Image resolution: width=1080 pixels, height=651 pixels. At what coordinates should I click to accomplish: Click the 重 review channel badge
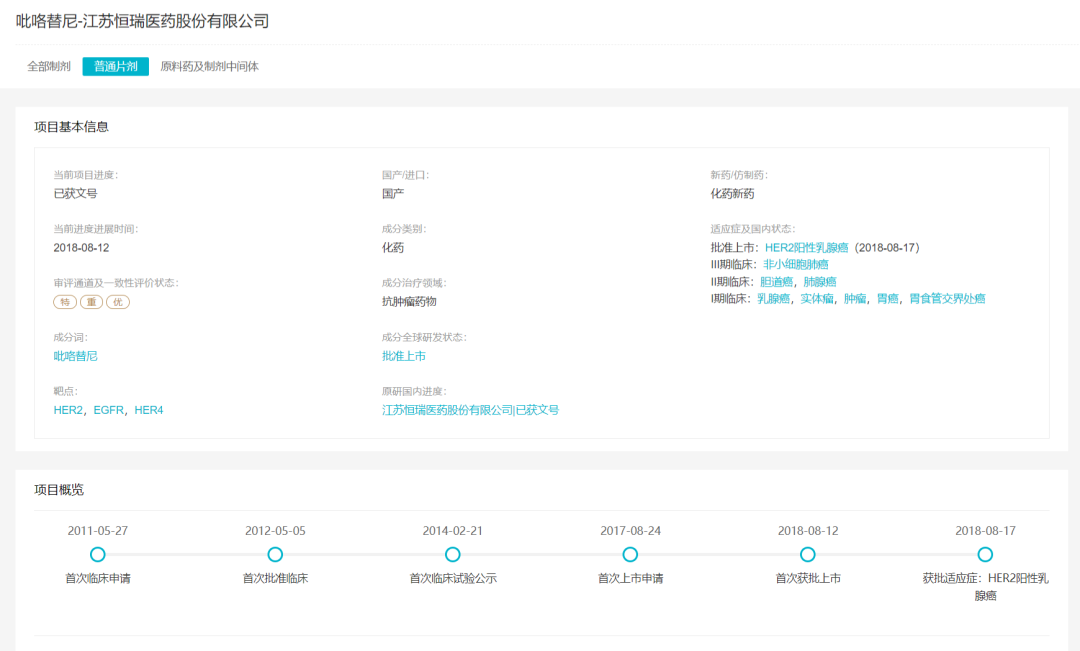point(92,302)
